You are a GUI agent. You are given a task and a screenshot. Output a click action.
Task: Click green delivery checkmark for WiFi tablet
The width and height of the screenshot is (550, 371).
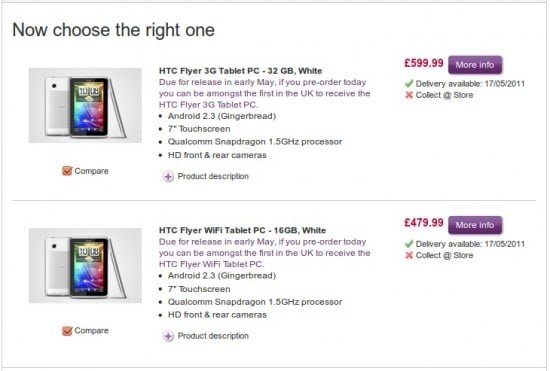coord(409,244)
